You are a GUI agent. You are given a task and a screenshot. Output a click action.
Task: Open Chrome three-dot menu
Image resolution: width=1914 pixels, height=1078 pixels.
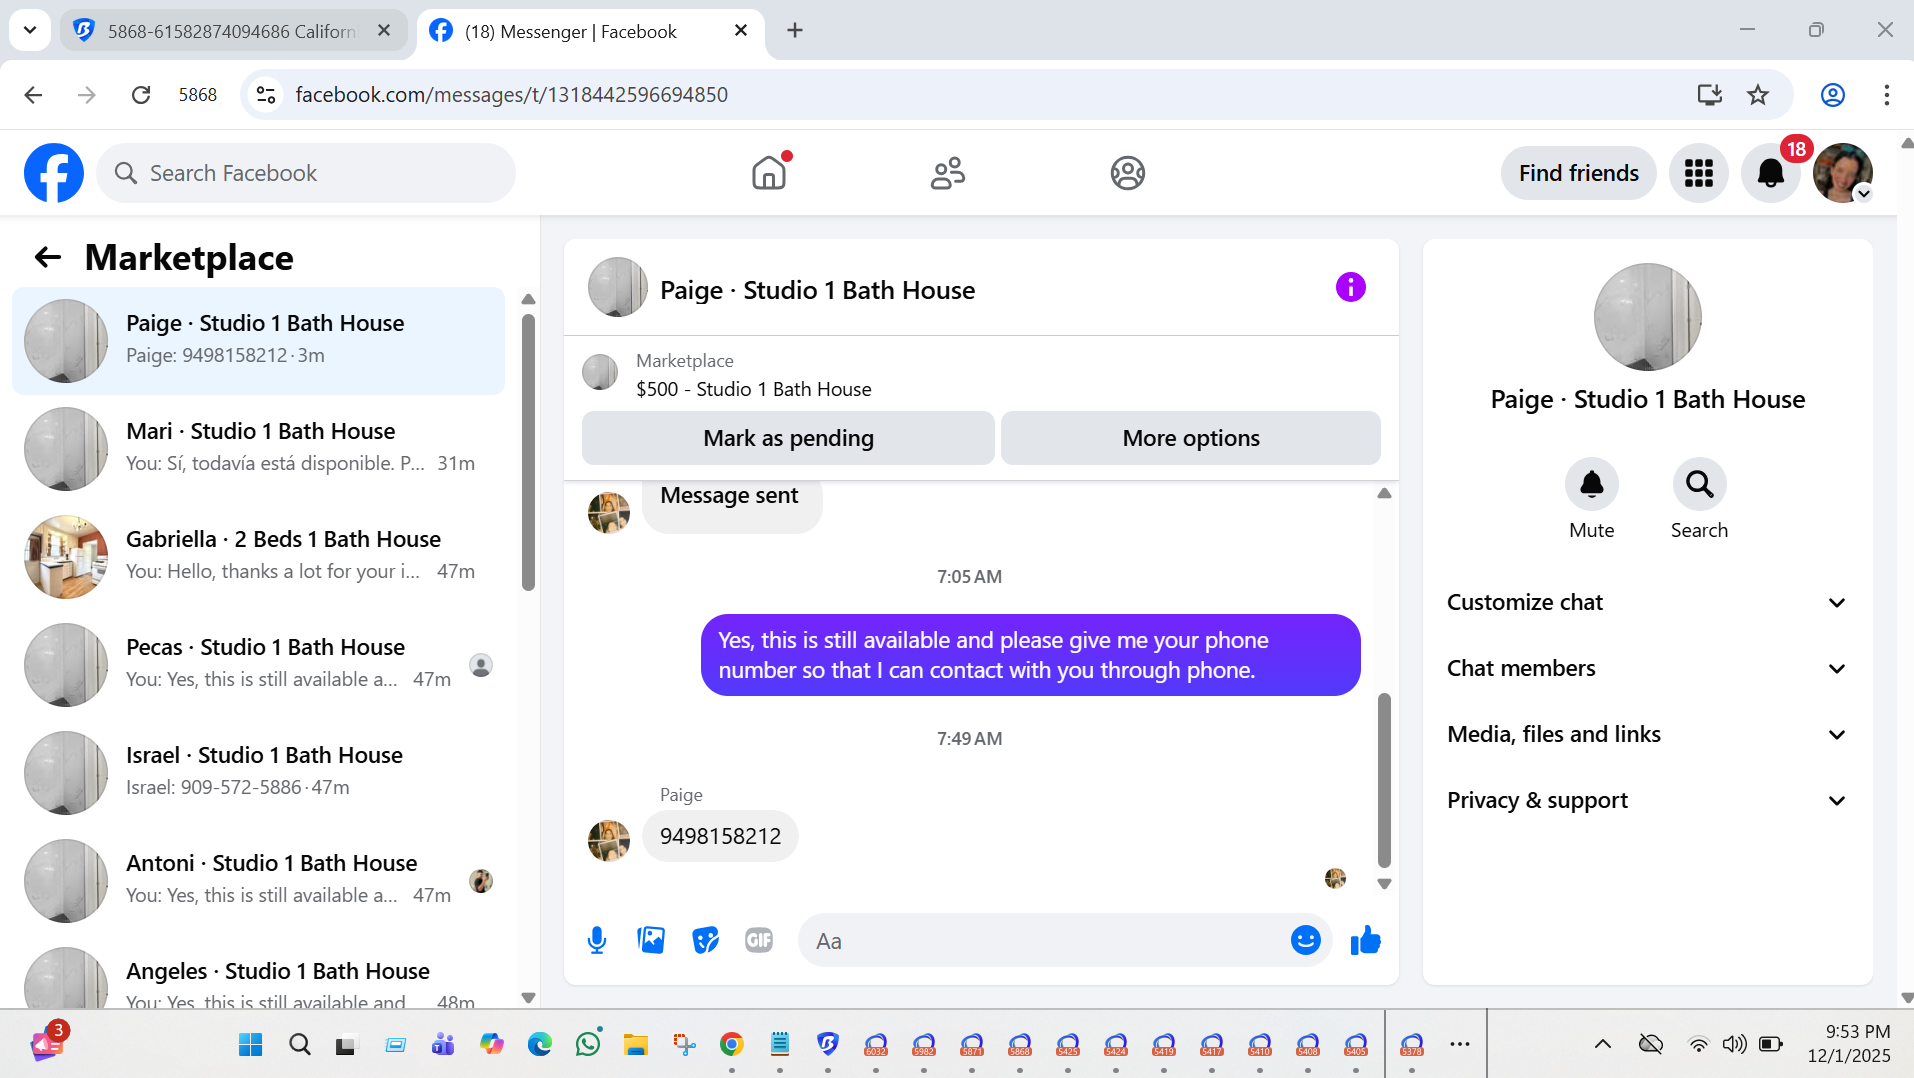coord(1887,95)
